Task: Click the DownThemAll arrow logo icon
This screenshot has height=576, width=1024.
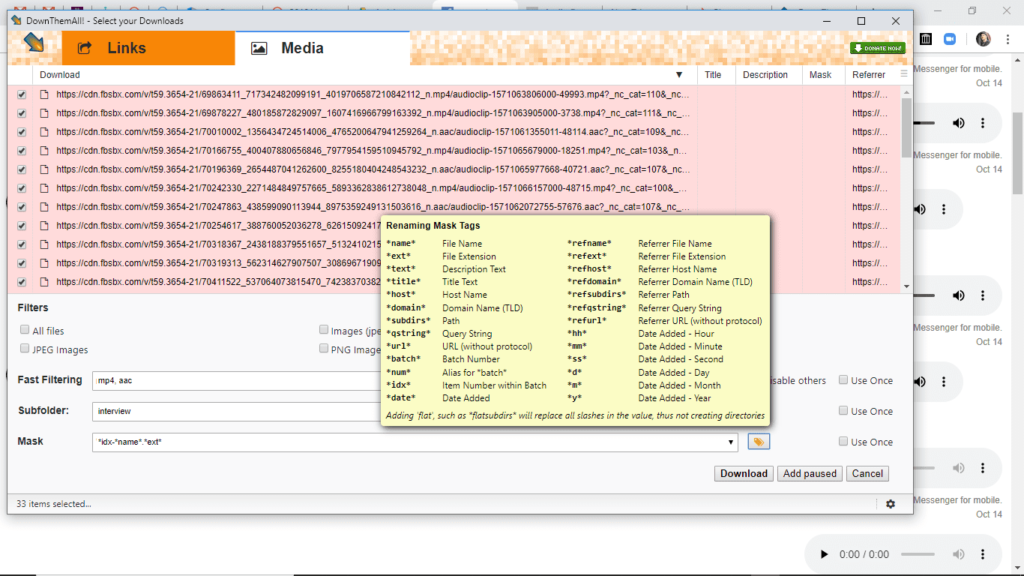Action: click(x=33, y=43)
